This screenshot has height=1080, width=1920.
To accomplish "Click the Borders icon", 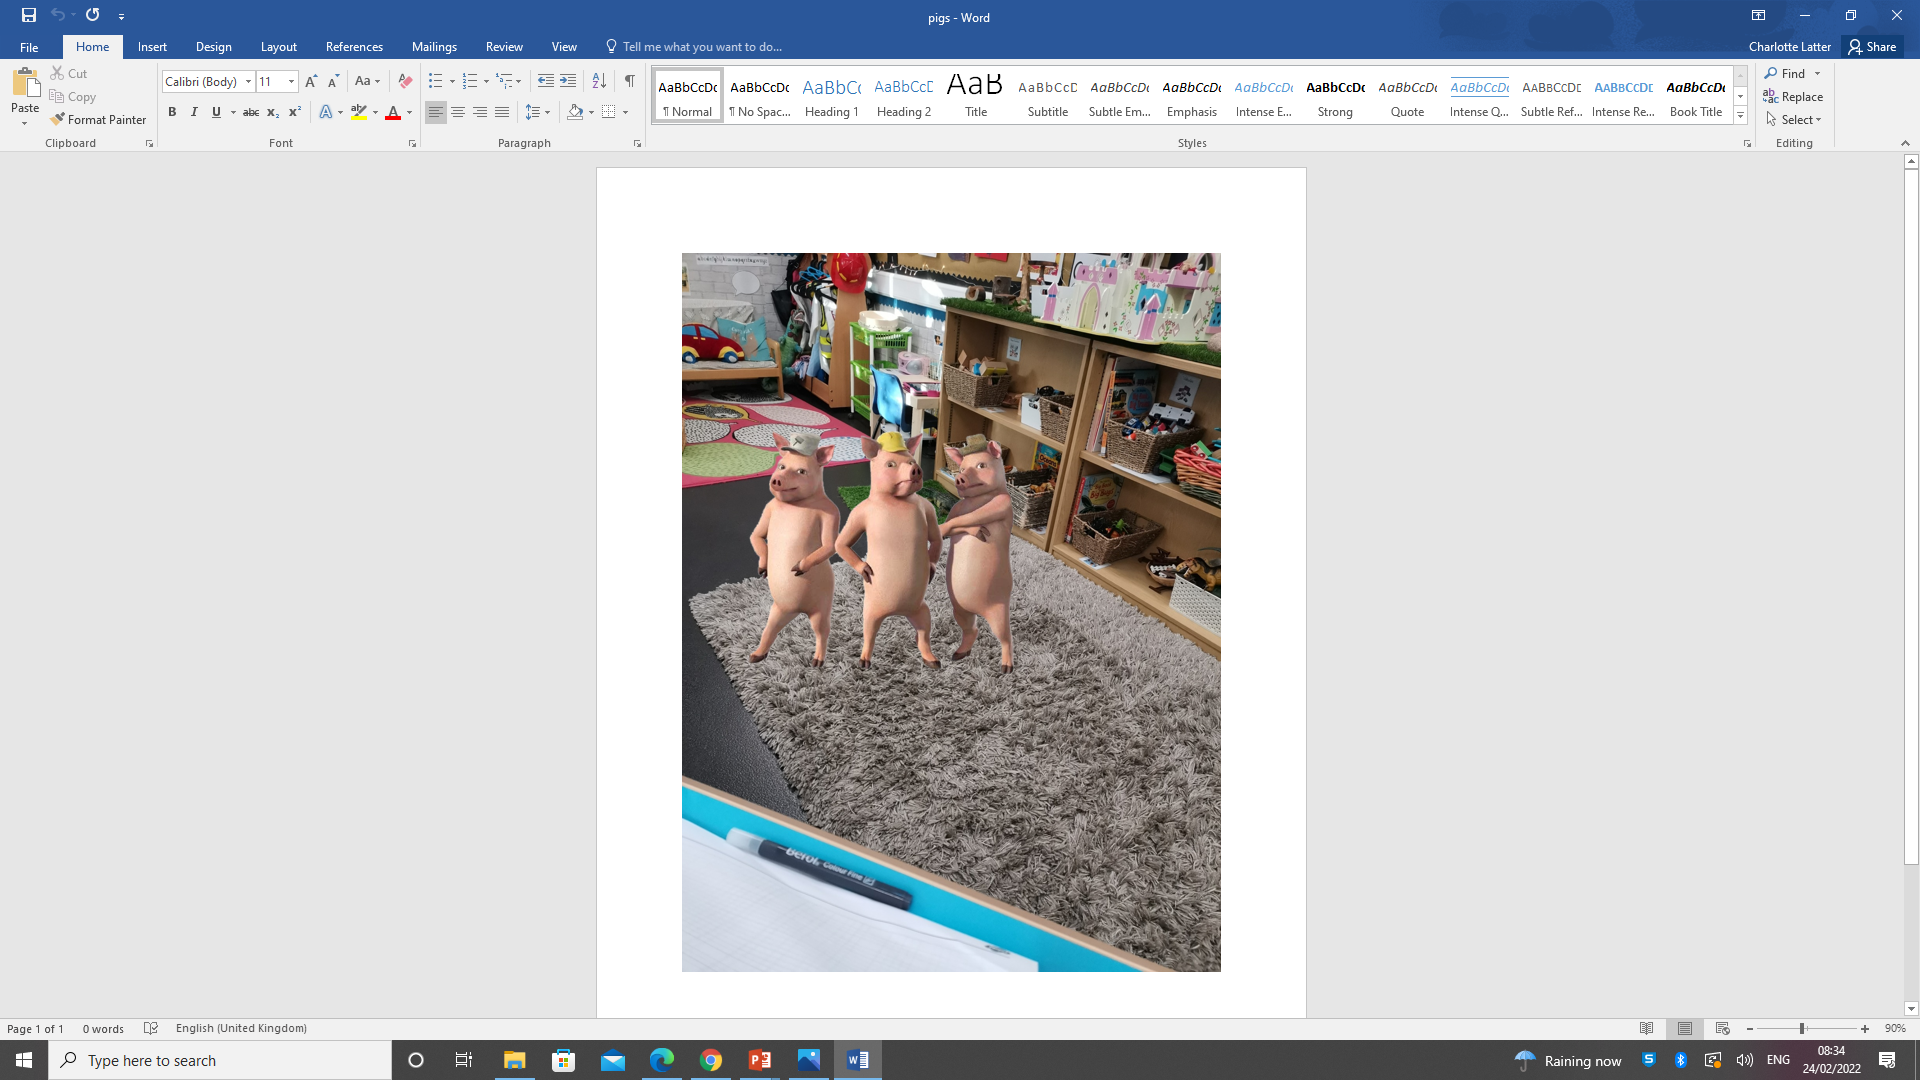I will [609, 112].
